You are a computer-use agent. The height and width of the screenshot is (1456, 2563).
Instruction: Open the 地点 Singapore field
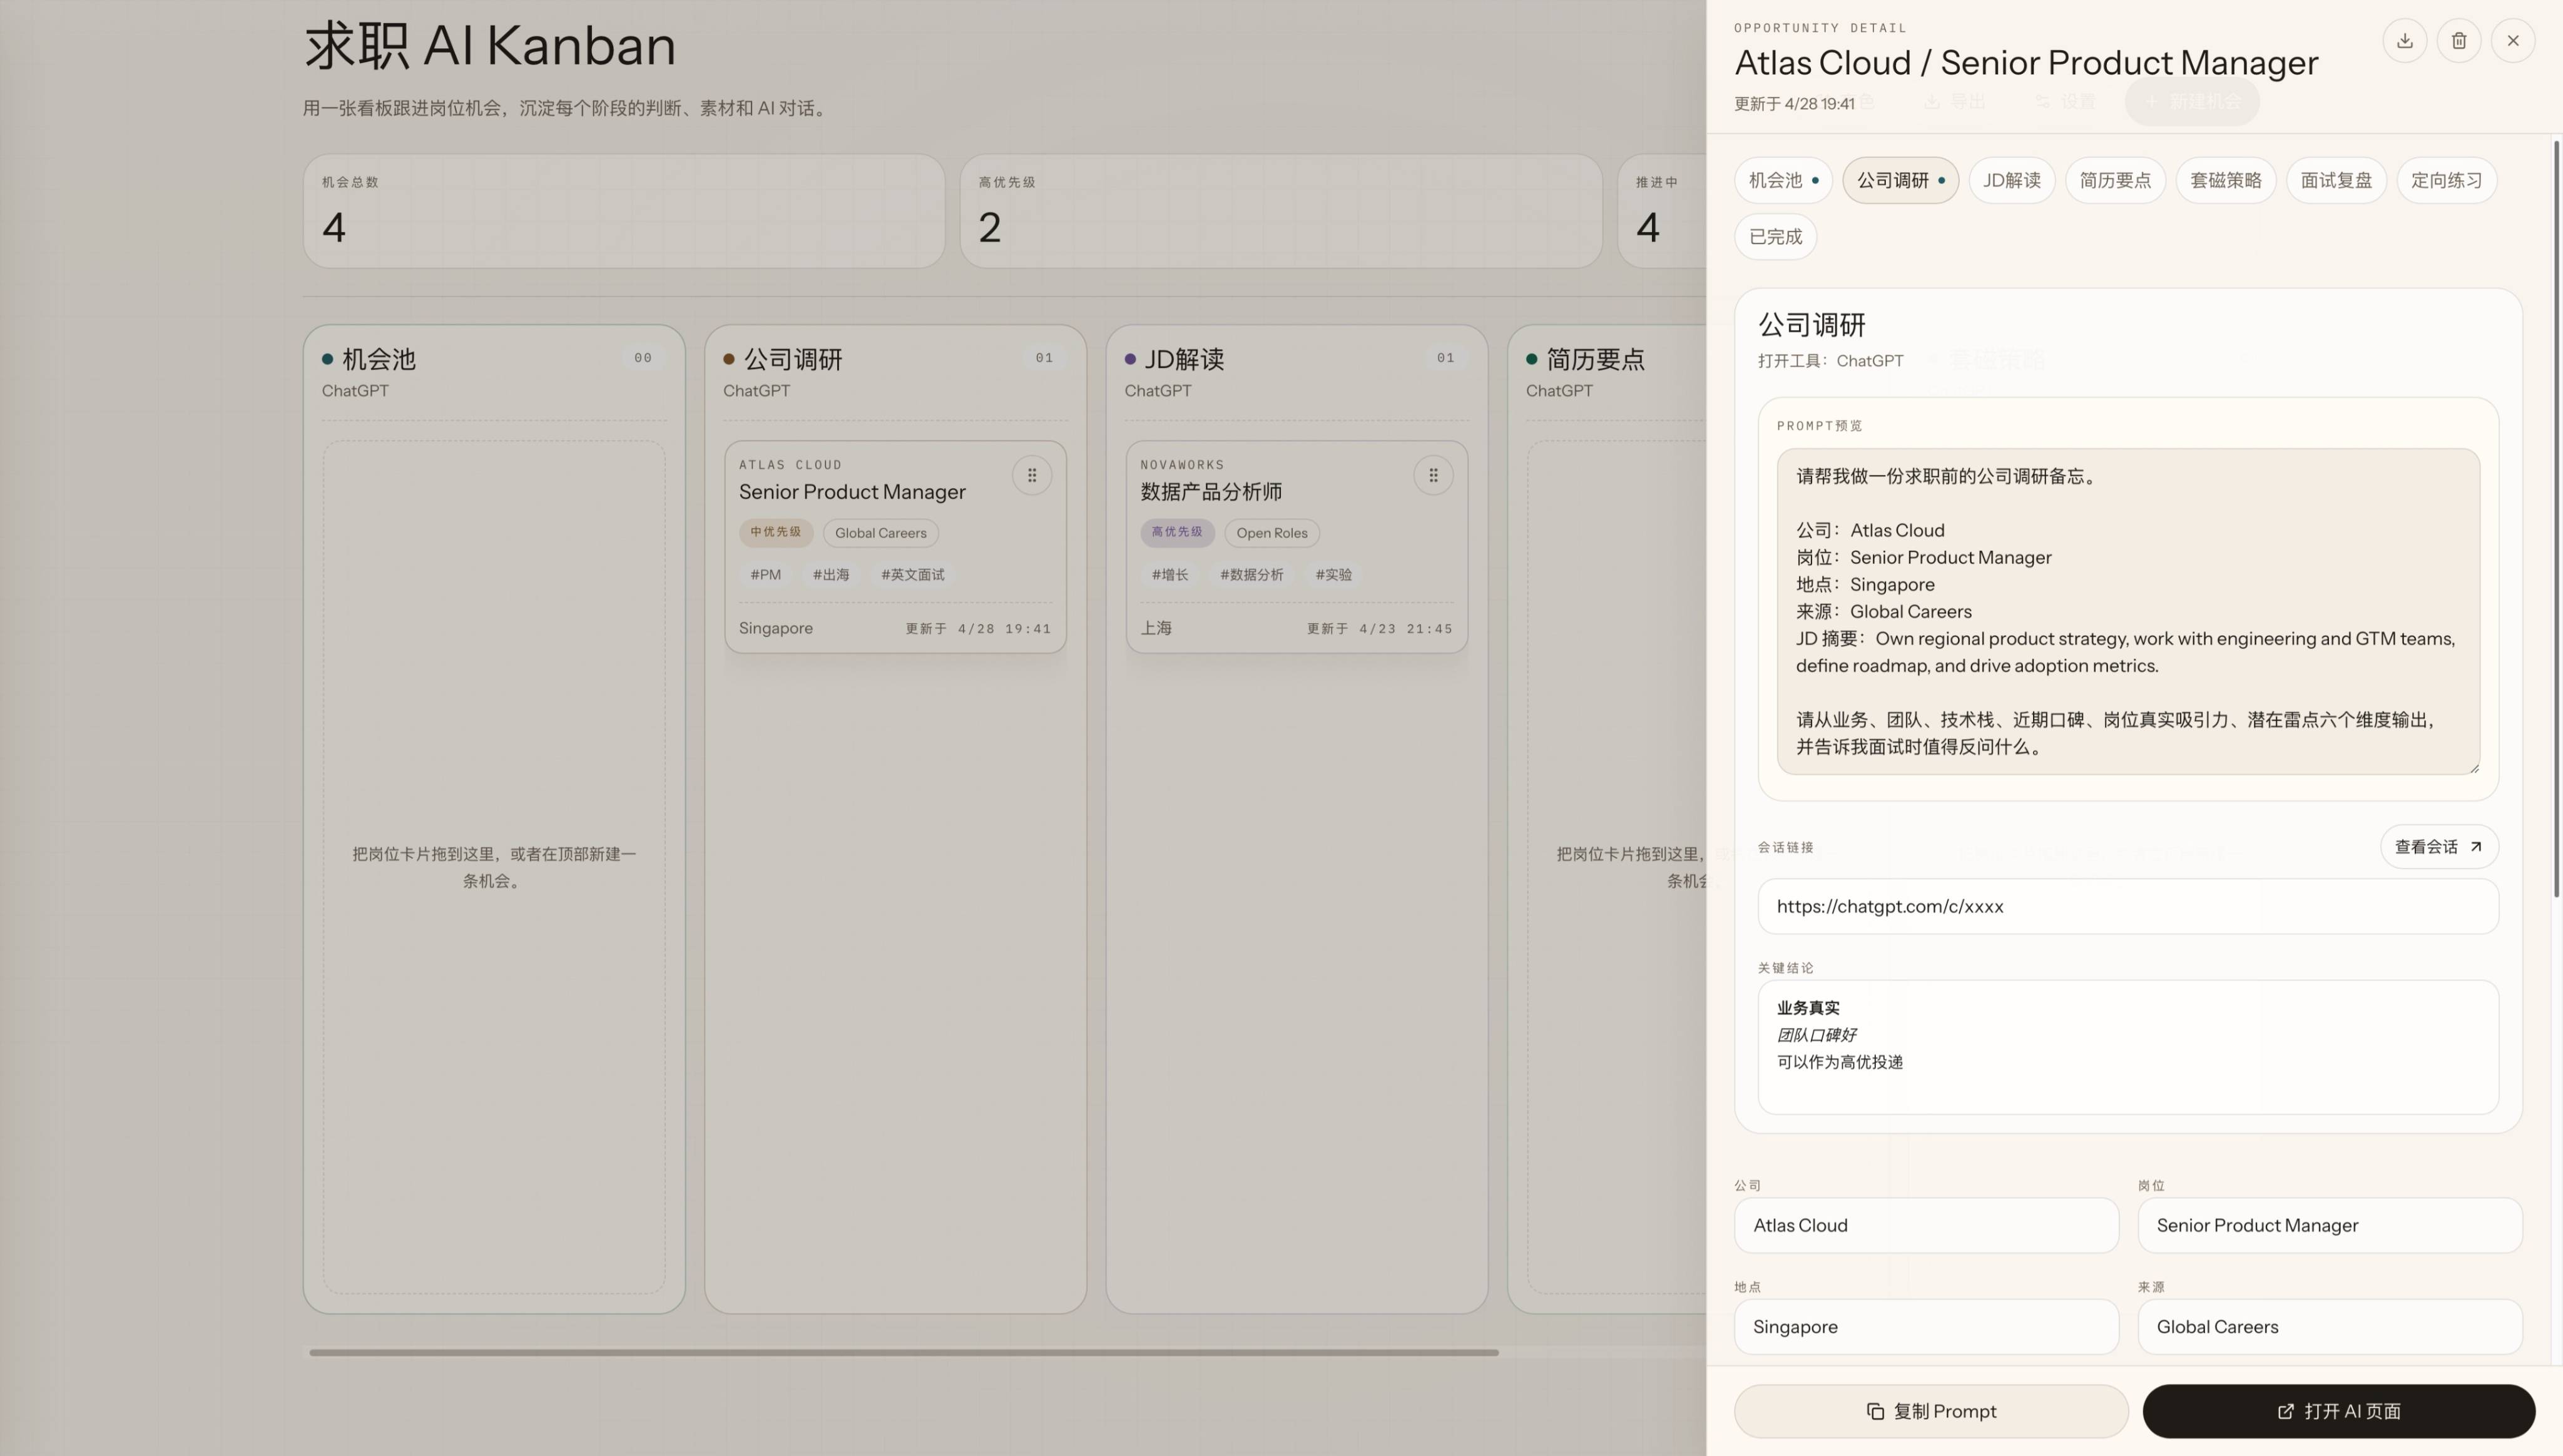tap(1925, 1326)
